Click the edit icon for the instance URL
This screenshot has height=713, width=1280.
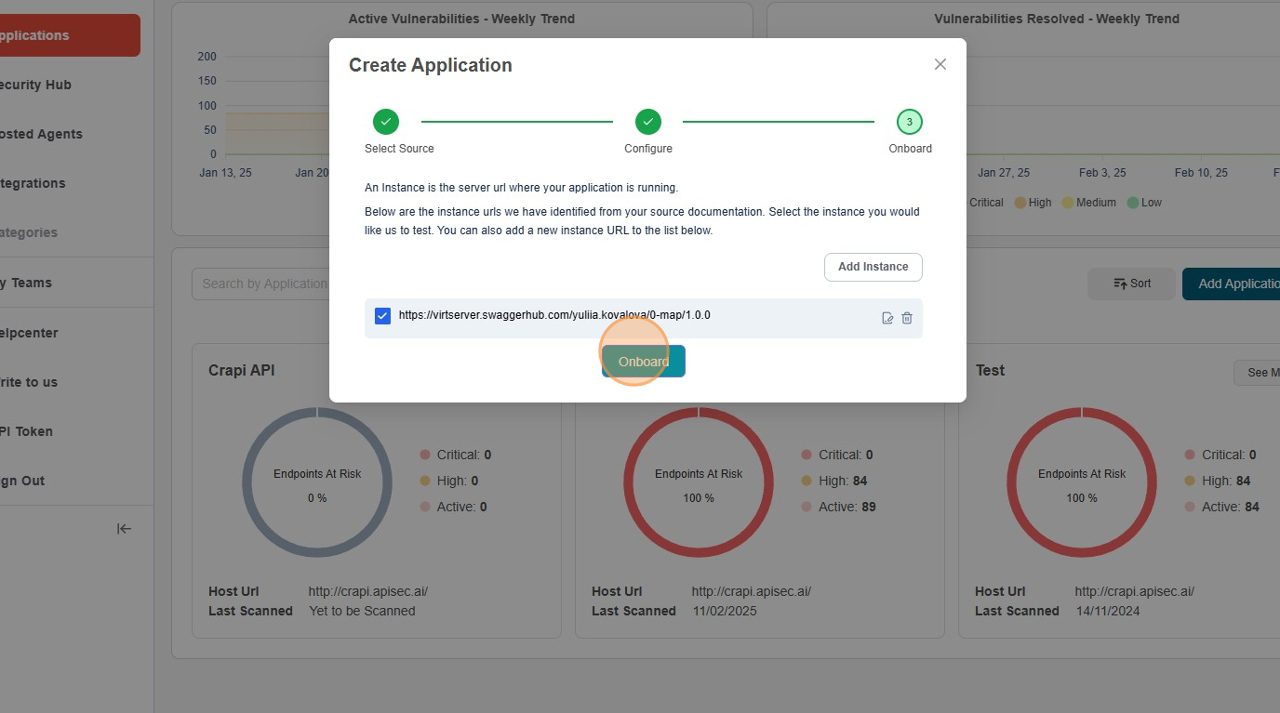tap(887, 318)
